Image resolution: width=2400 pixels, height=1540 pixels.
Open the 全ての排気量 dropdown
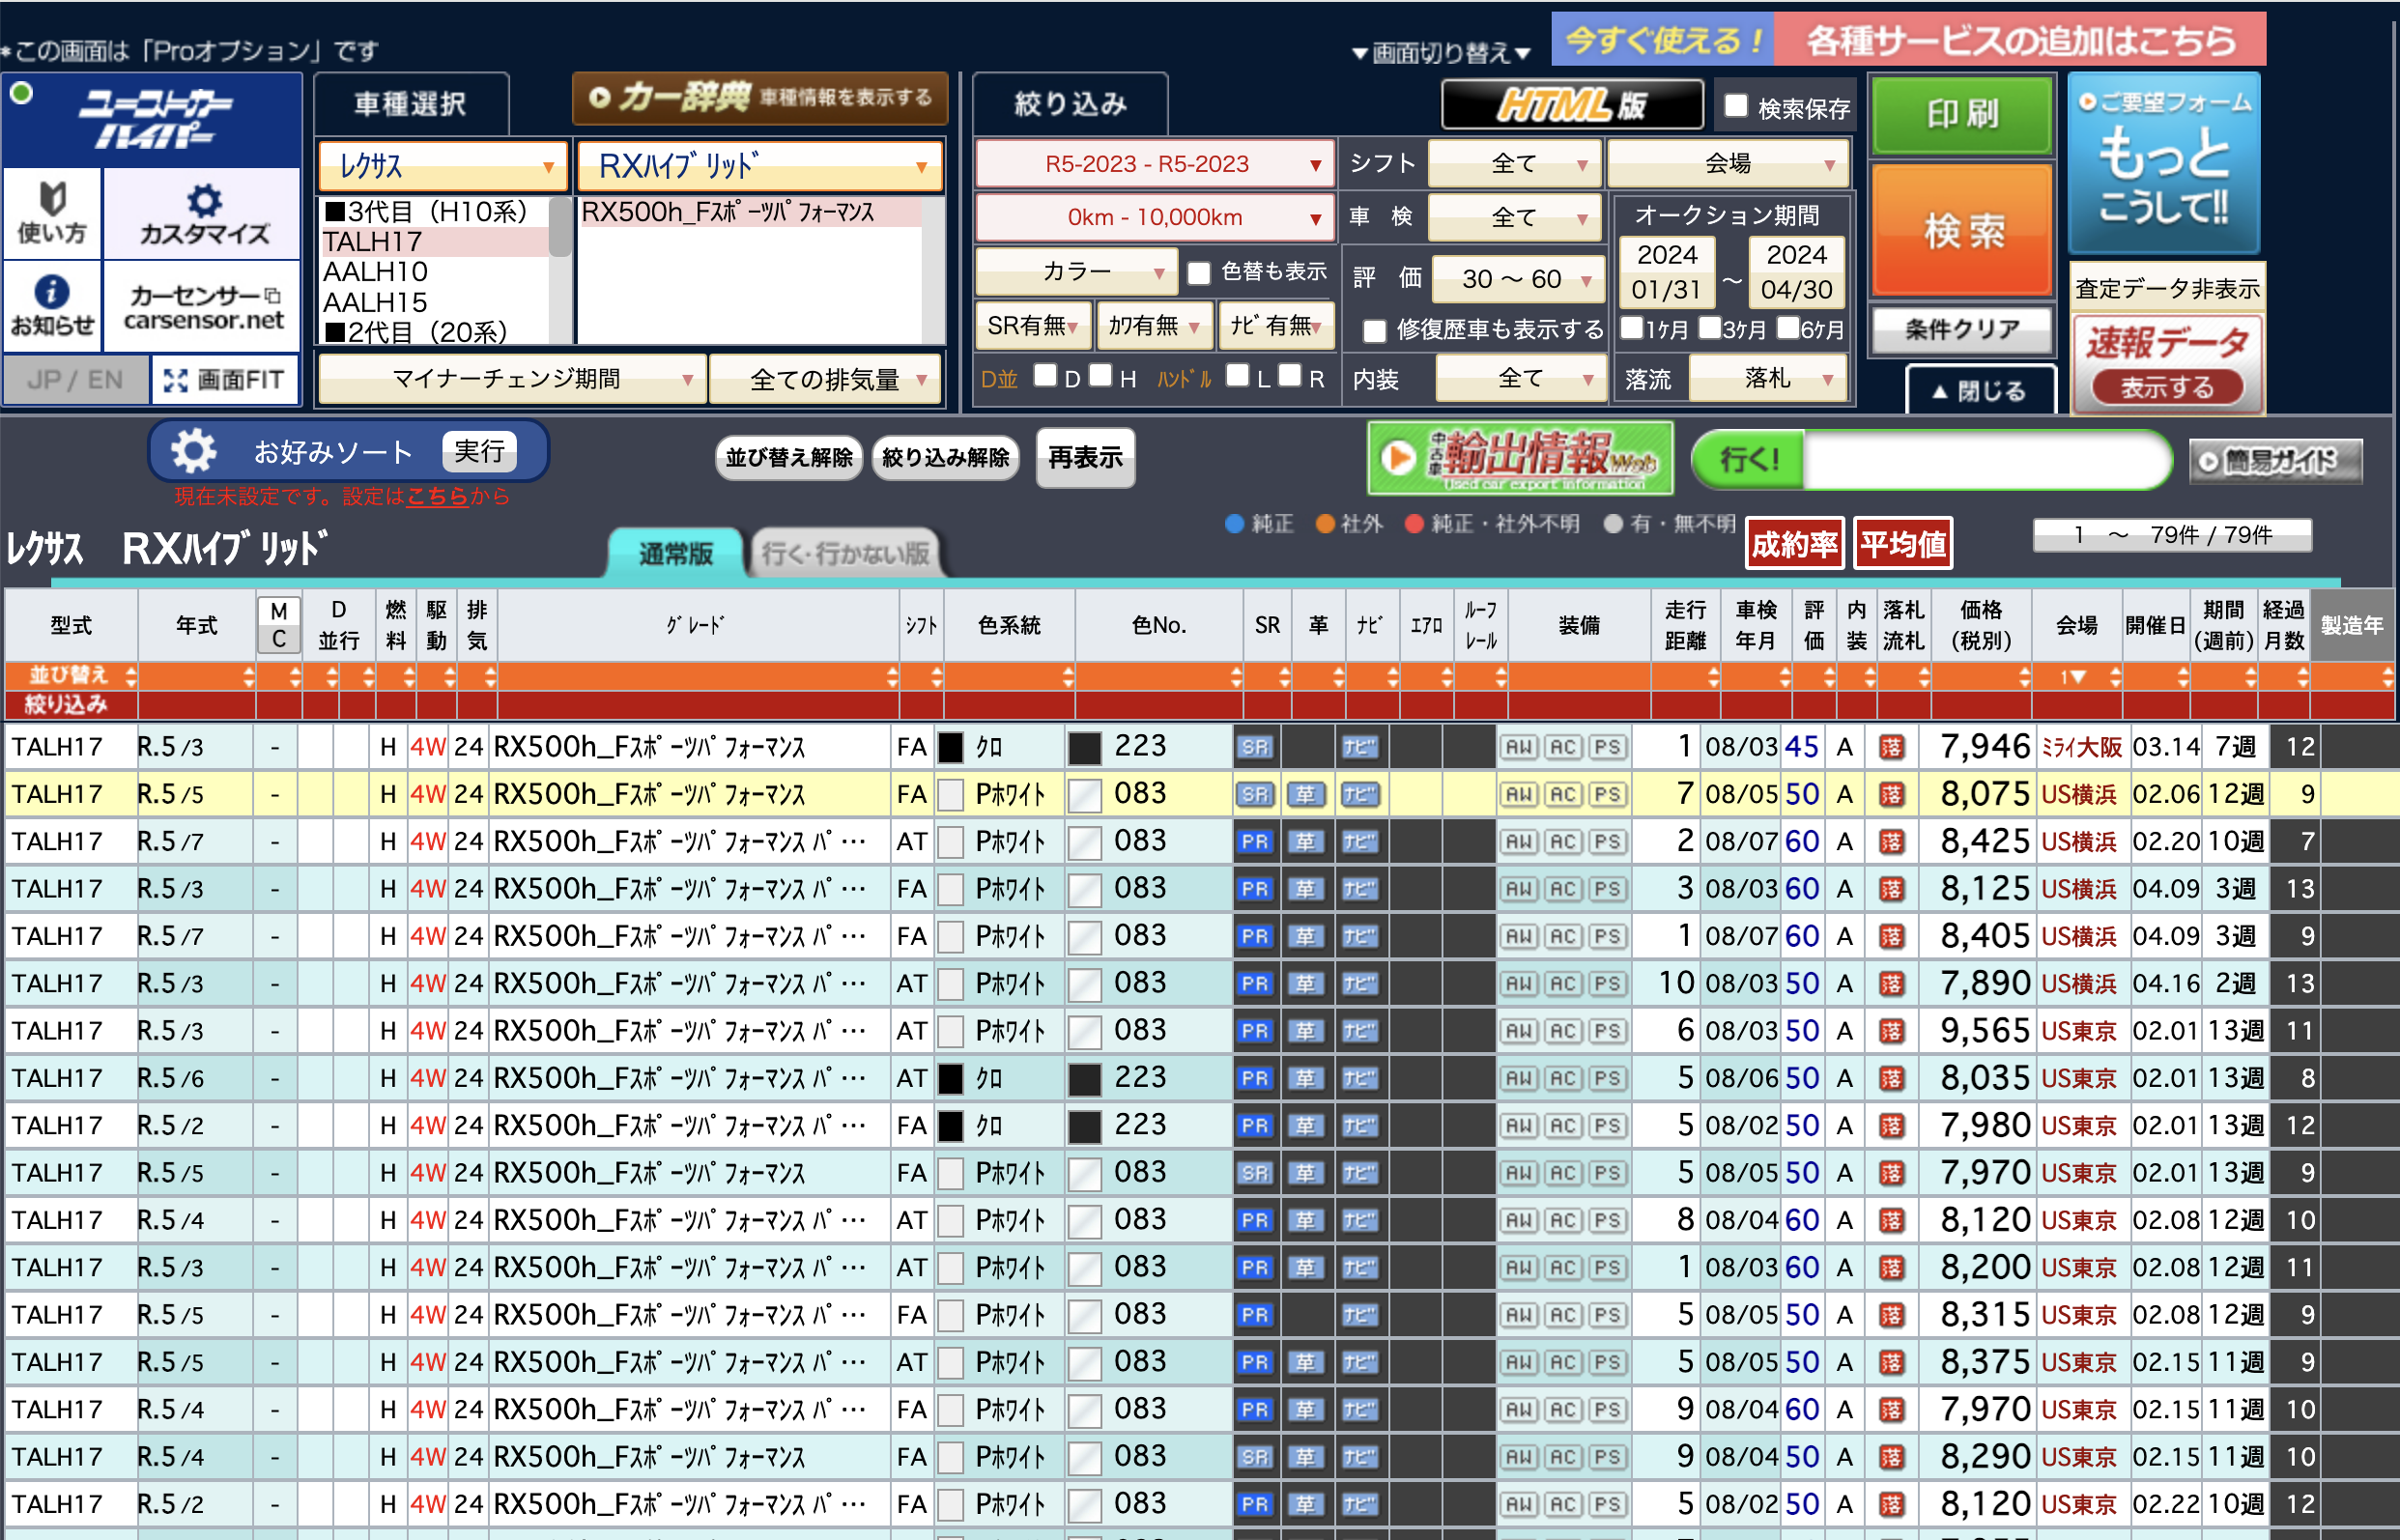click(x=826, y=379)
